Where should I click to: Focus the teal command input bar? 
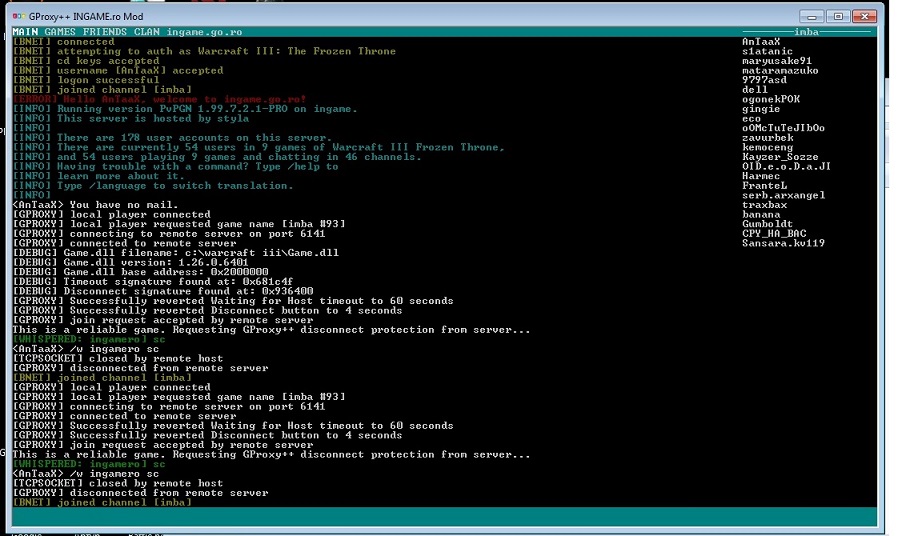click(x=440, y=516)
